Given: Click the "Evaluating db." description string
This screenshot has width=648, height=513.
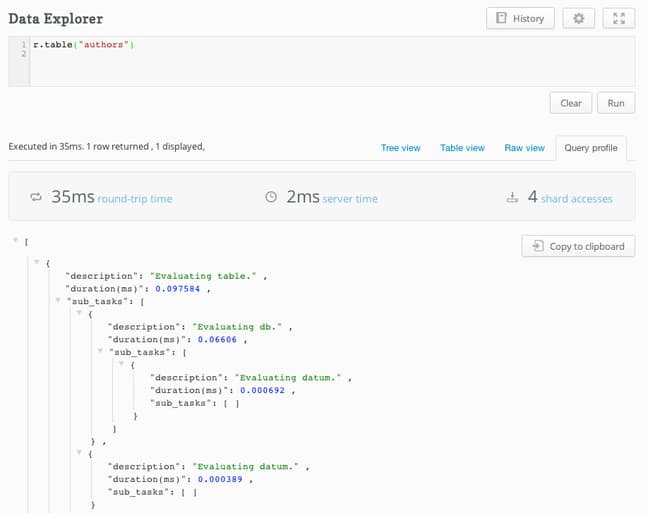Looking at the screenshot, I should coord(237,327).
